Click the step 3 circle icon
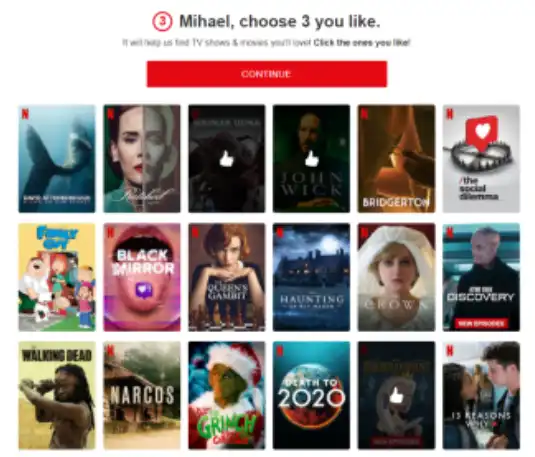Viewport: 535px width, 457px height. (x=162, y=22)
